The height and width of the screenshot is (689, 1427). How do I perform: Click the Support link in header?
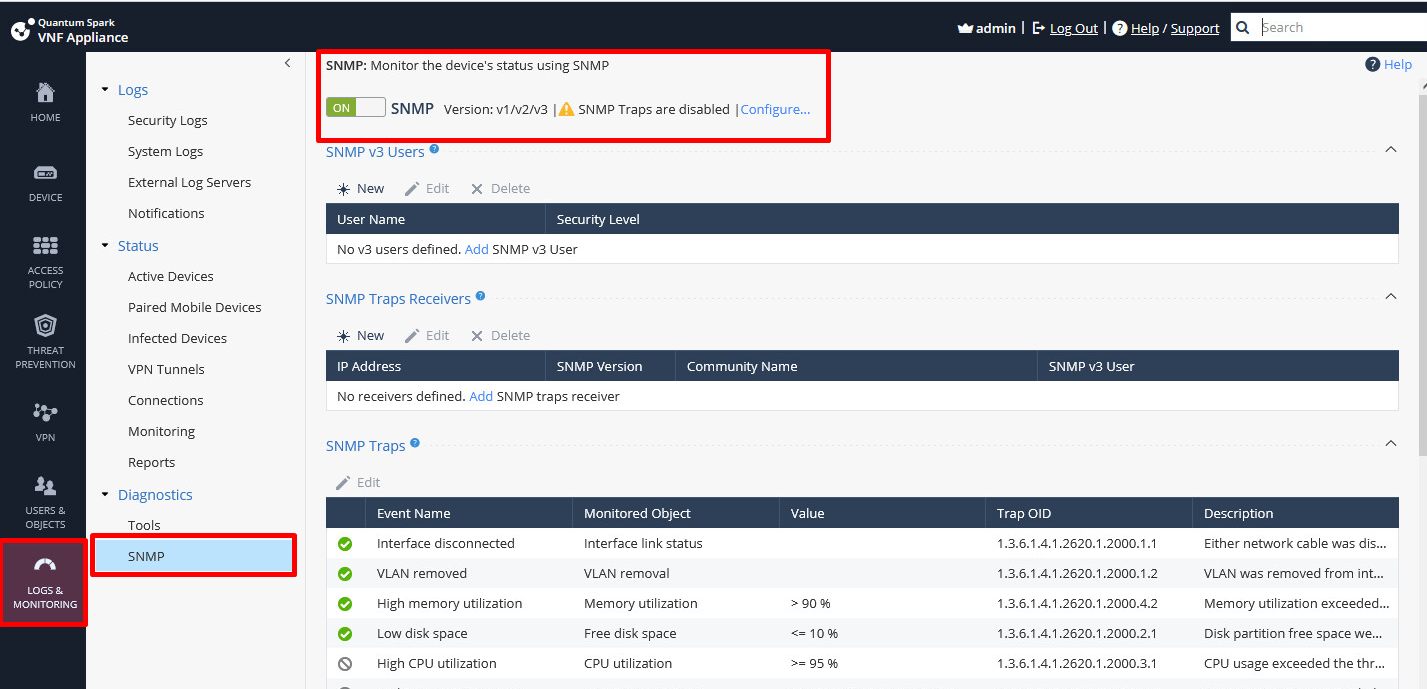(1195, 29)
